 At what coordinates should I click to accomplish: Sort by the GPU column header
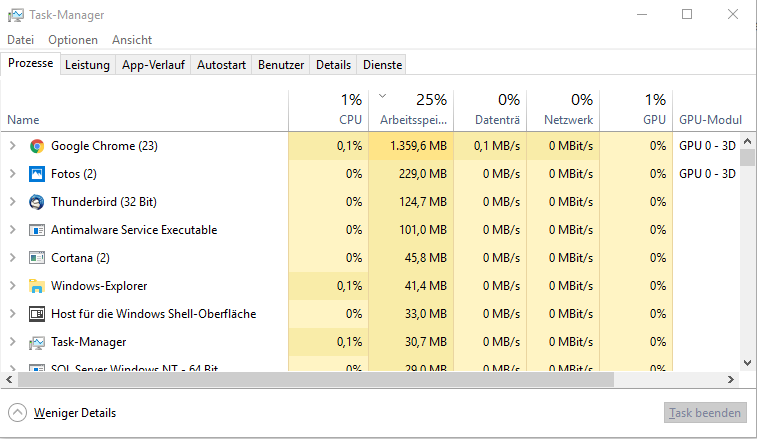point(636,111)
